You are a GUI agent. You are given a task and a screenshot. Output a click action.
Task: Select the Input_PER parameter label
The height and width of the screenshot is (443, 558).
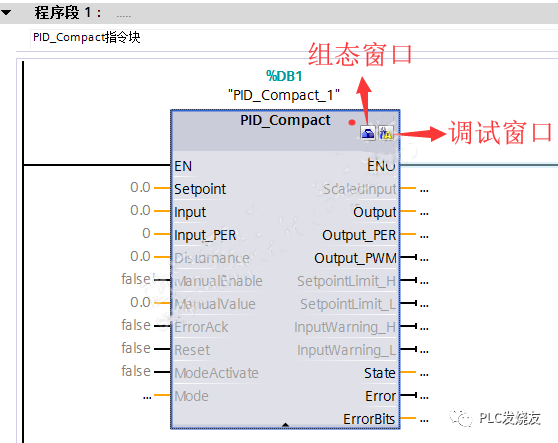pyautogui.click(x=205, y=235)
